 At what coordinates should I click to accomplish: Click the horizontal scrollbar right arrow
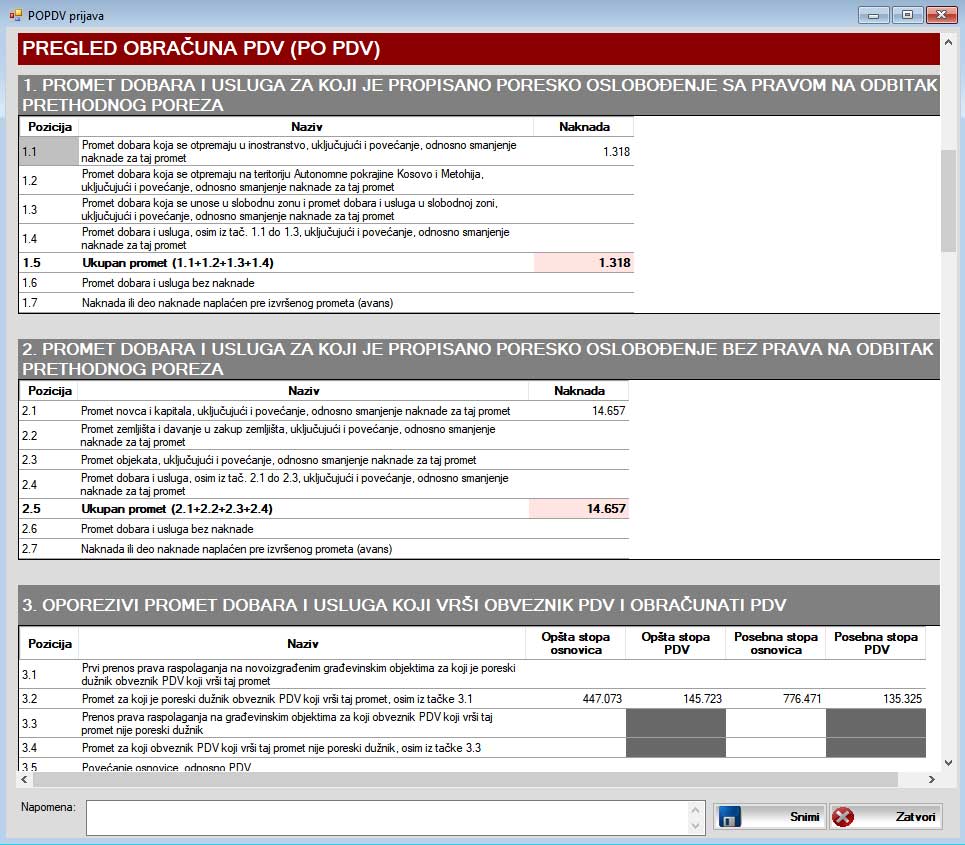pyautogui.click(x=932, y=779)
